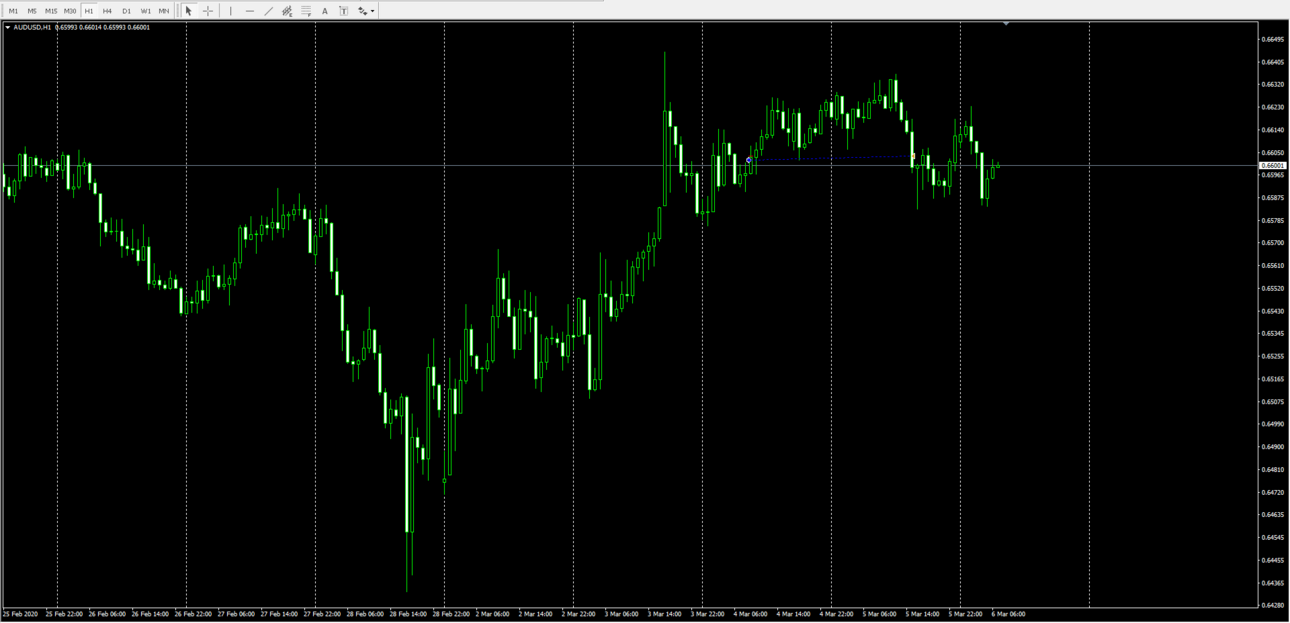Select the text tool A
Screen dimensions: 1290x623
tap(325, 11)
